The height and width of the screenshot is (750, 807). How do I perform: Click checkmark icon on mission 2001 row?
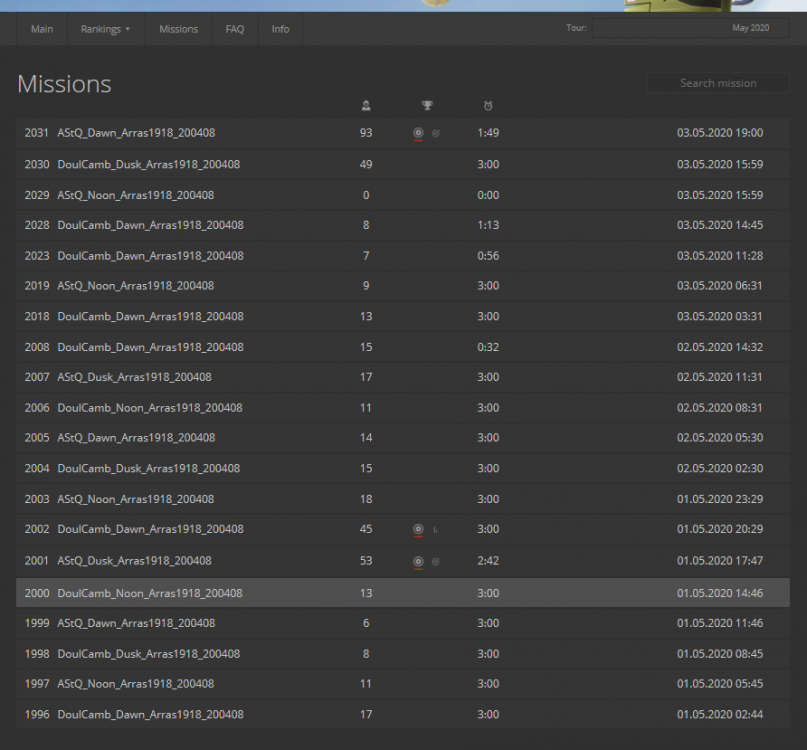point(436,562)
